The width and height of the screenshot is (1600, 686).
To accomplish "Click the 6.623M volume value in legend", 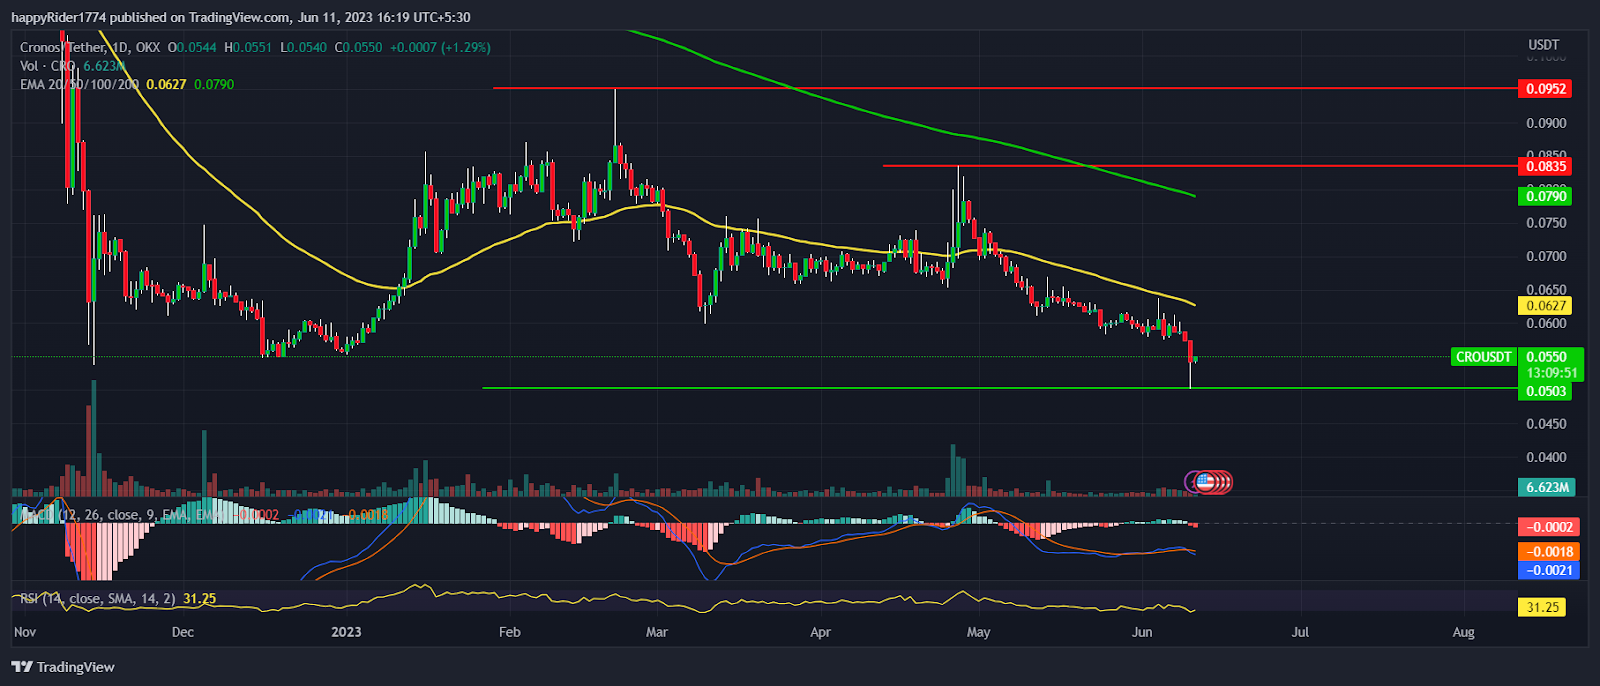I will click(104, 66).
